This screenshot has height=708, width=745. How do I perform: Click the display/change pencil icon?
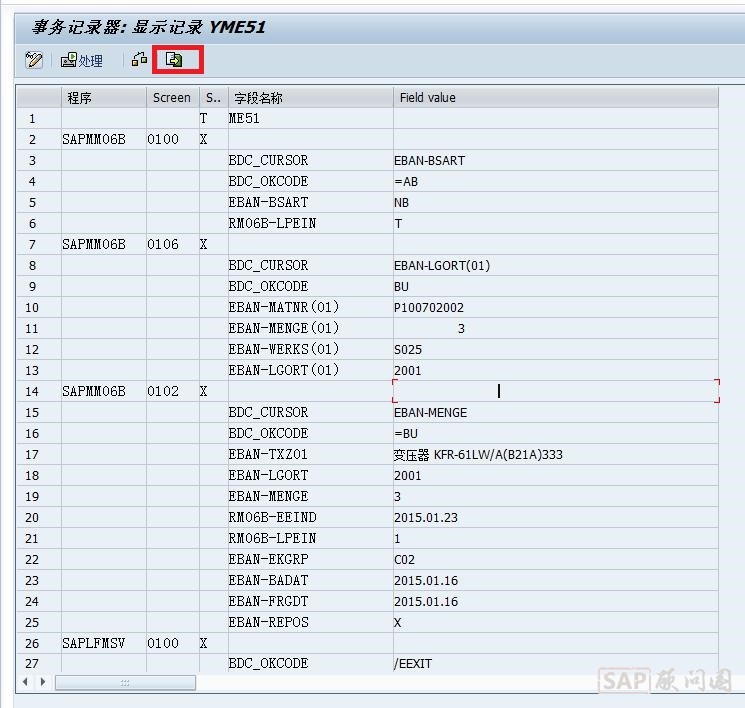(x=34, y=61)
